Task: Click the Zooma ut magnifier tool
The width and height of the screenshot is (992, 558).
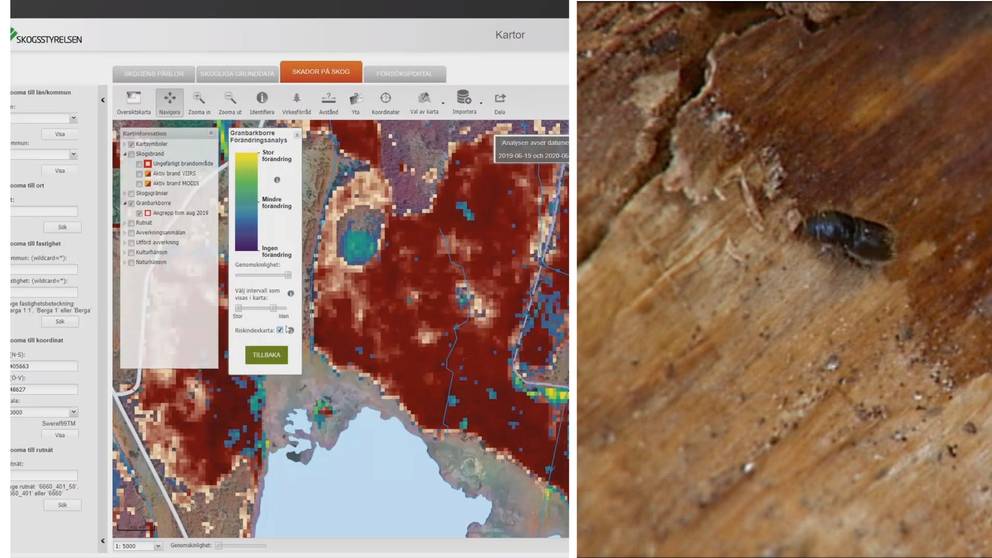Action: (230, 100)
